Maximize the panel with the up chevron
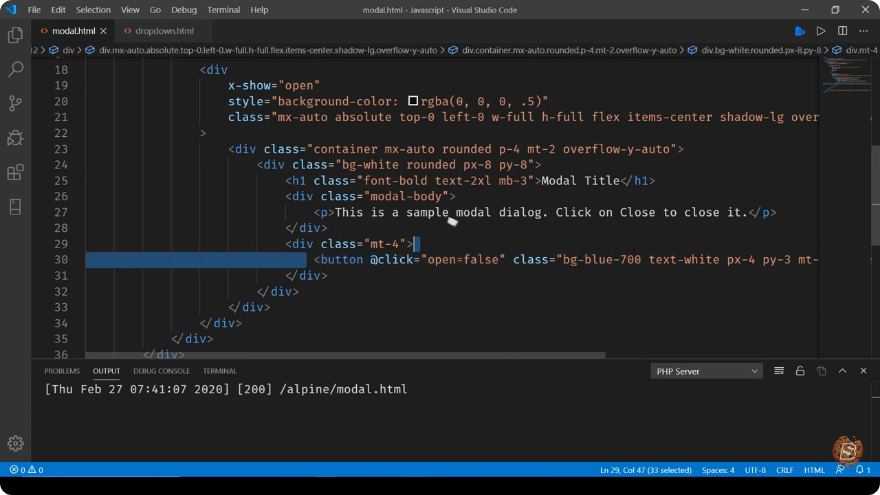Viewport: 880px width, 495px height. tap(842, 371)
